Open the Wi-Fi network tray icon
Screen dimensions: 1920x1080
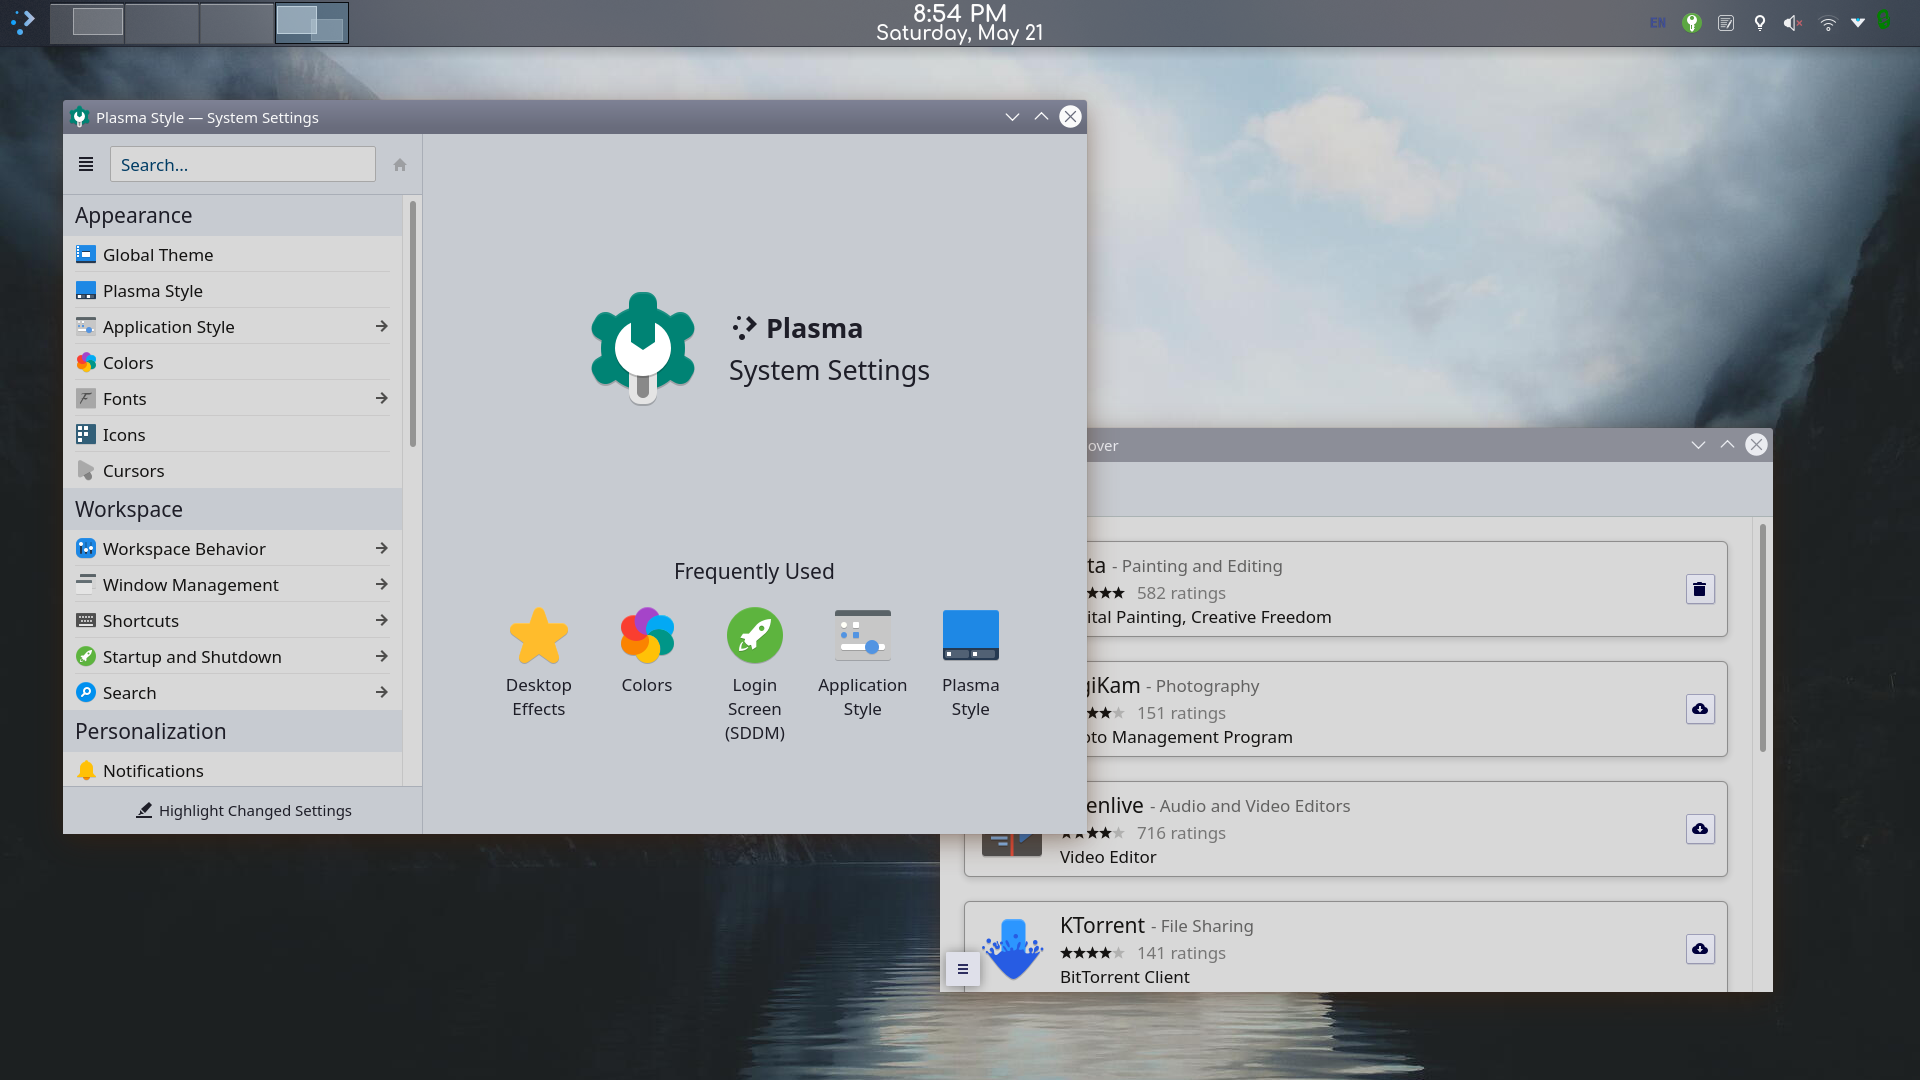[1828, 23]
